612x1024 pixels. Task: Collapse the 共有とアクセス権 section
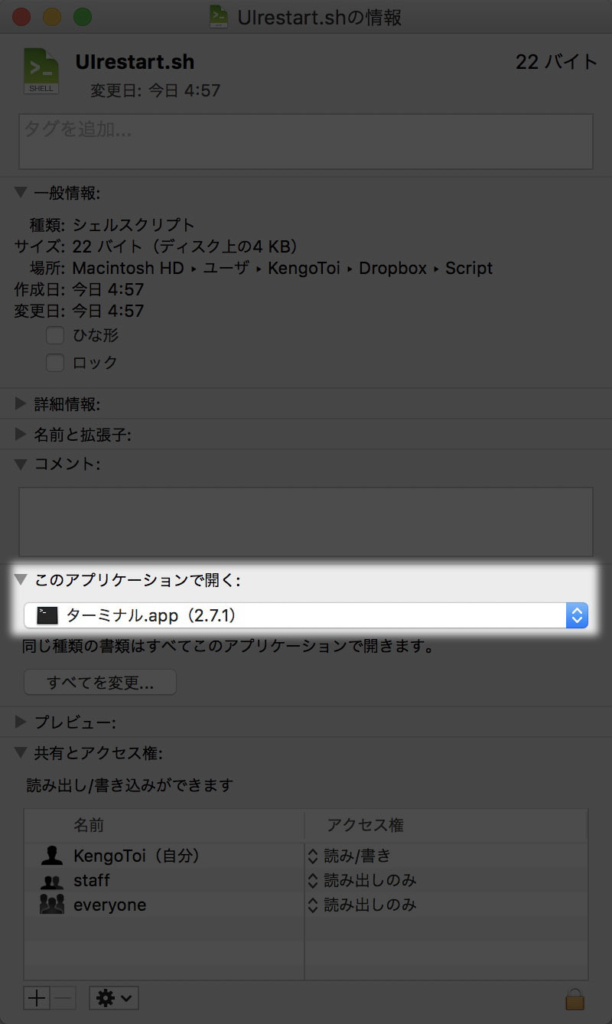21,753
